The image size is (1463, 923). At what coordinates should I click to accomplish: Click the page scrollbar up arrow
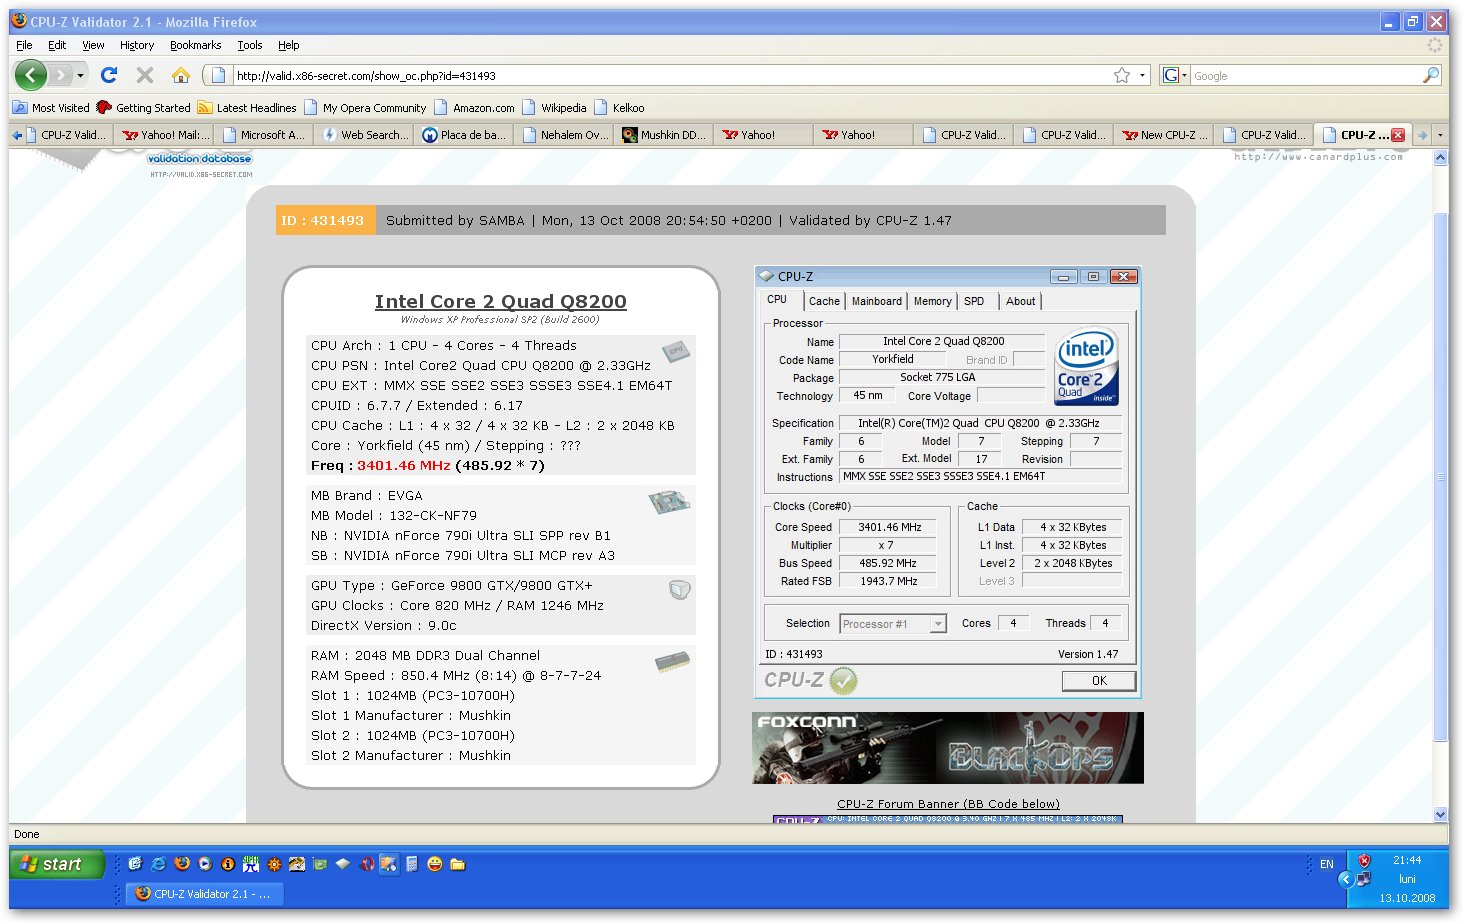[1440, 157]
